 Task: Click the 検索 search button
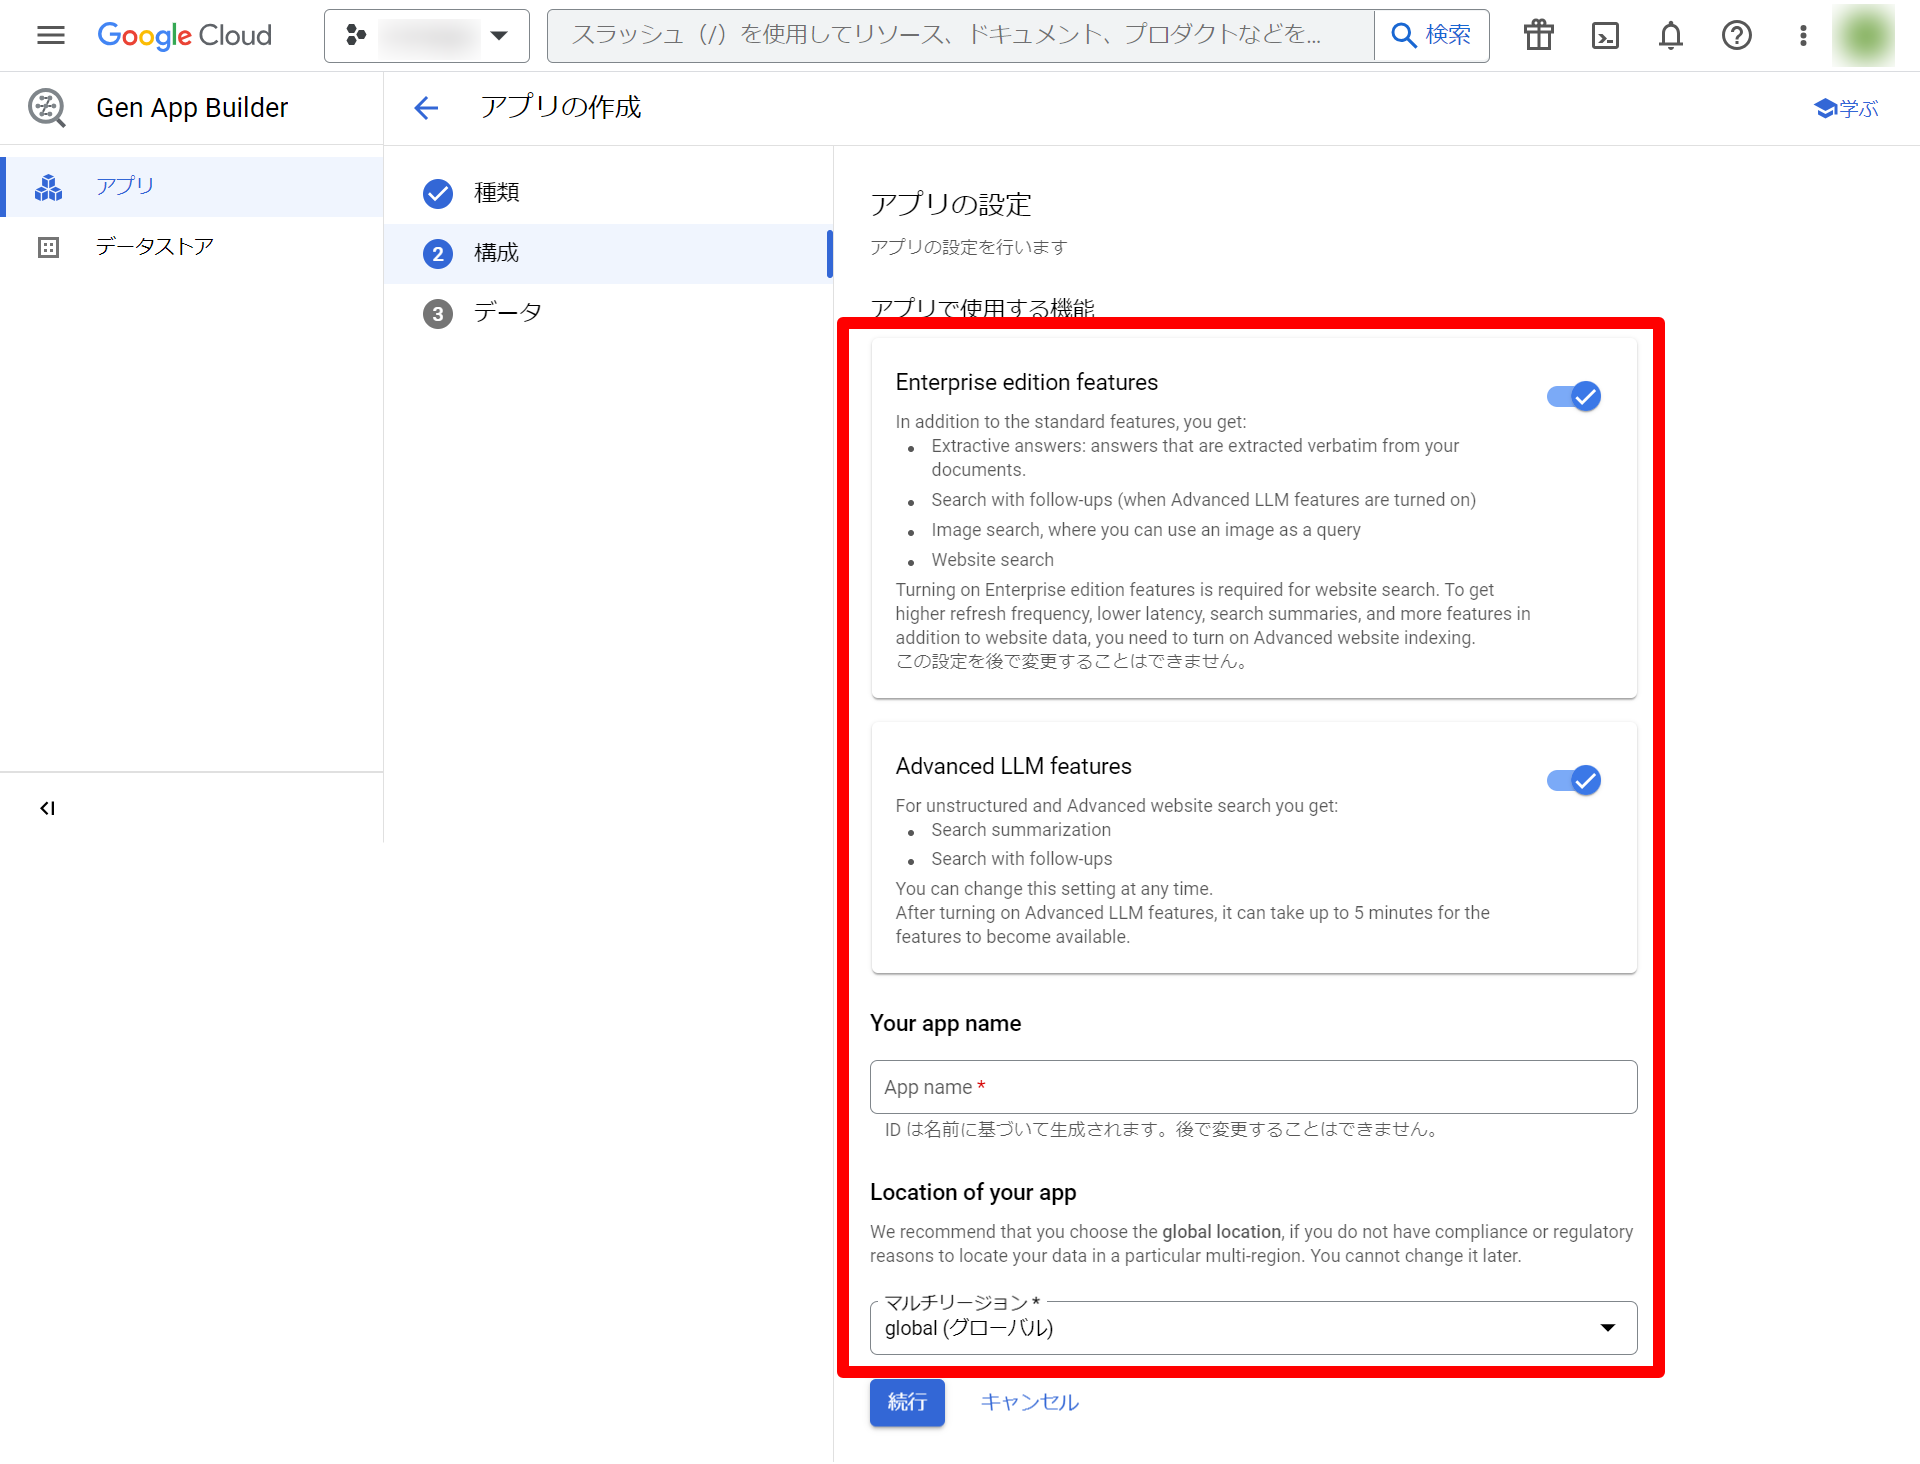click(x=1431, y=36)
